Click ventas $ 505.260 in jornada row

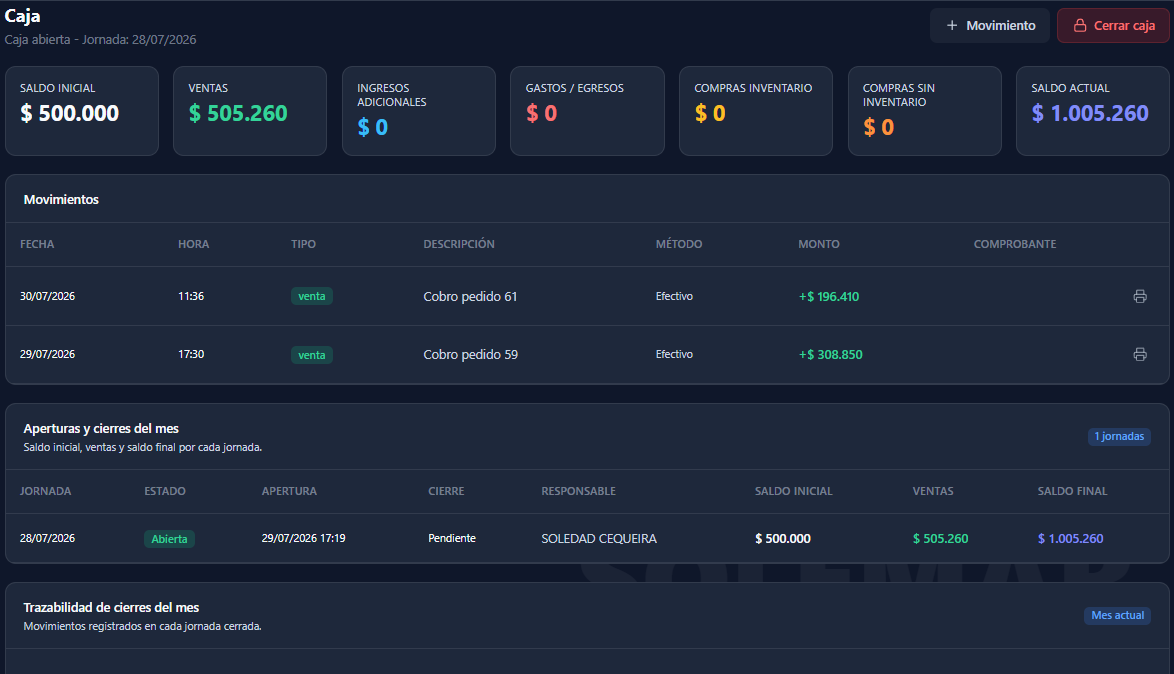(940, 538)
